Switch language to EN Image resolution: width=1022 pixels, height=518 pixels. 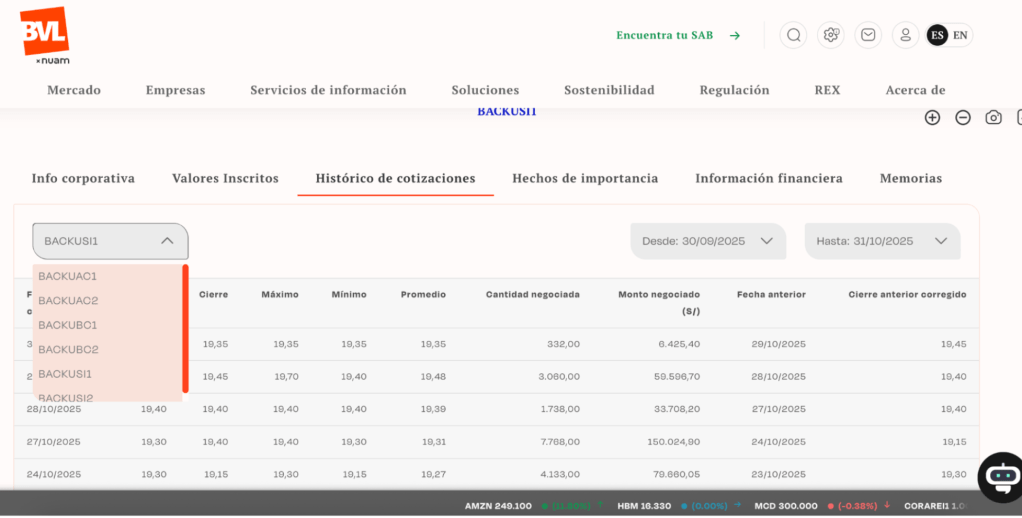coord(960,35)
